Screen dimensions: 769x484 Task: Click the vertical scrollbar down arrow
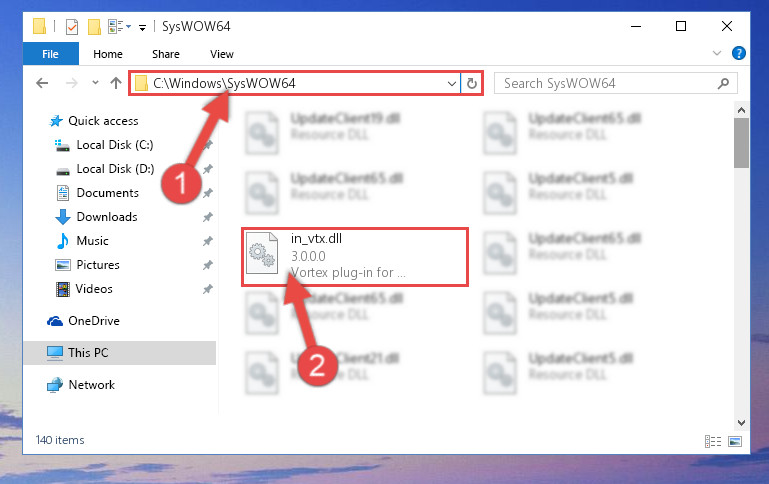741,423
